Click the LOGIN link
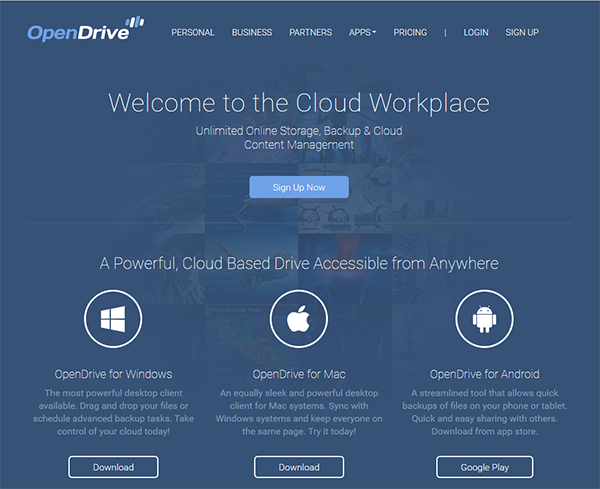Image resolution: width=600 pixels, height=489 pixels. pyautogui.click(x=476, y=33)
